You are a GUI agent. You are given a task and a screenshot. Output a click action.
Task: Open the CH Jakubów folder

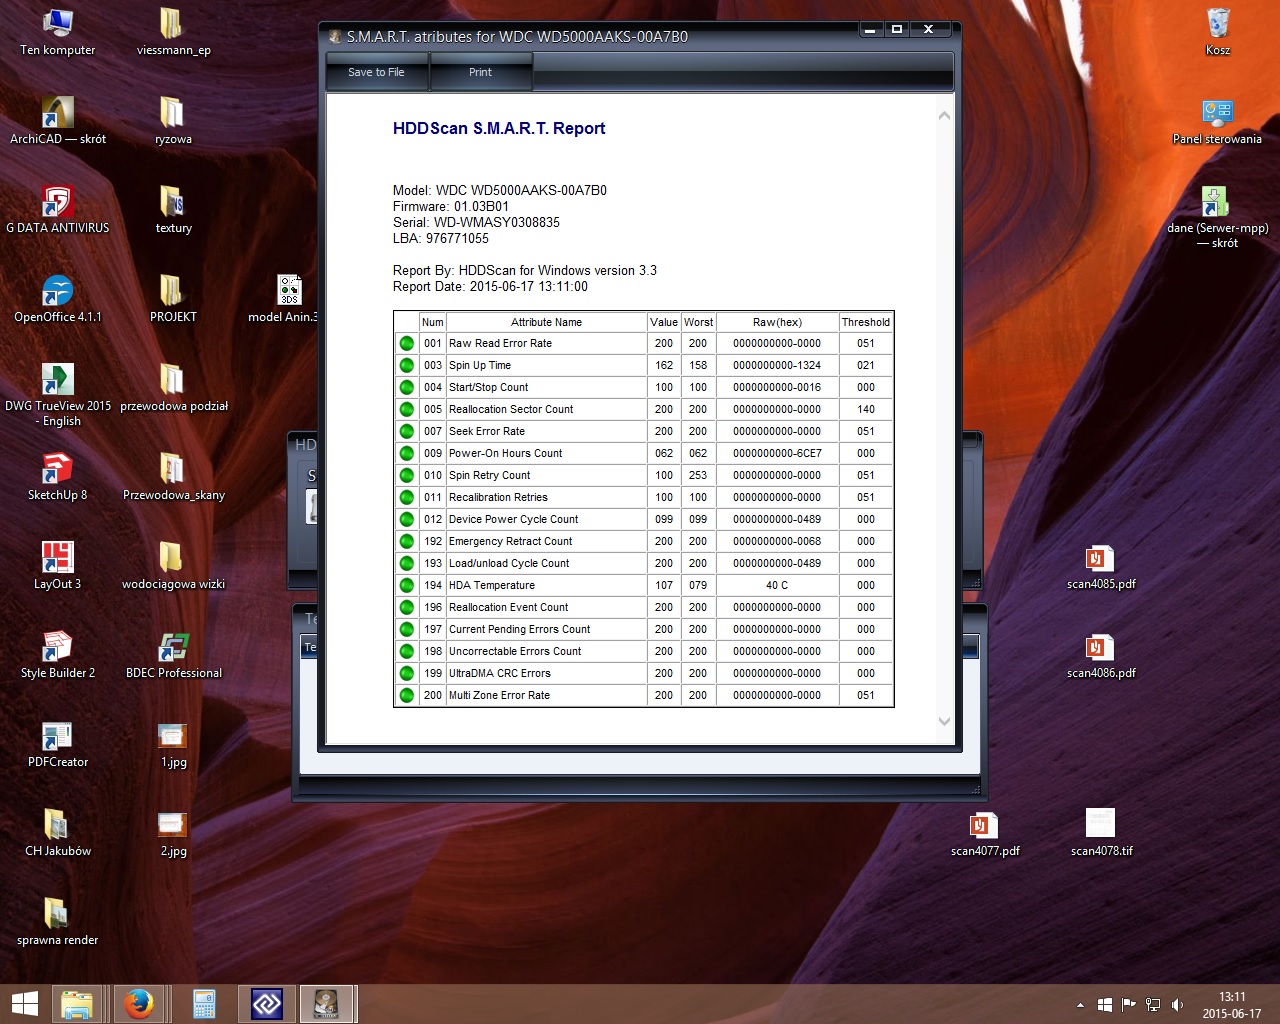point(58,834)
